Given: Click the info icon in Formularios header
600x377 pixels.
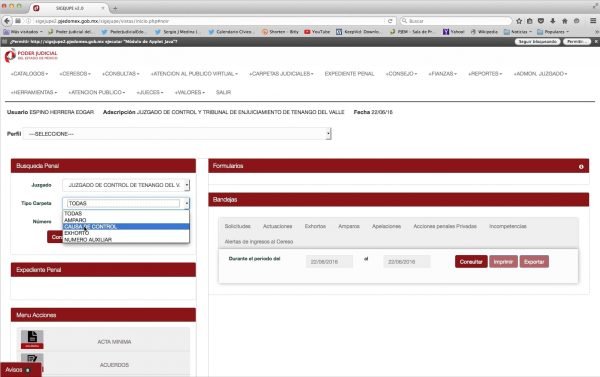Looking at the screenshot, I should coord(581,166).
